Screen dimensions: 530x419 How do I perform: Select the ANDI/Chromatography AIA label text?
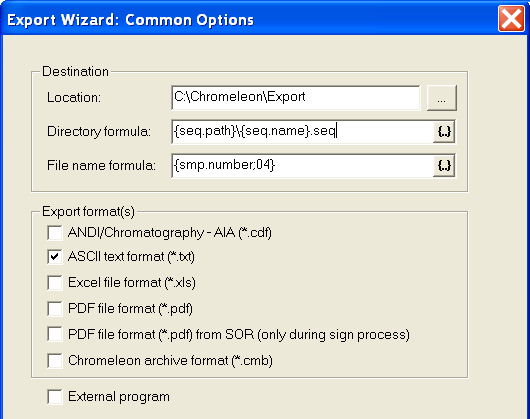tap(170, 233)
